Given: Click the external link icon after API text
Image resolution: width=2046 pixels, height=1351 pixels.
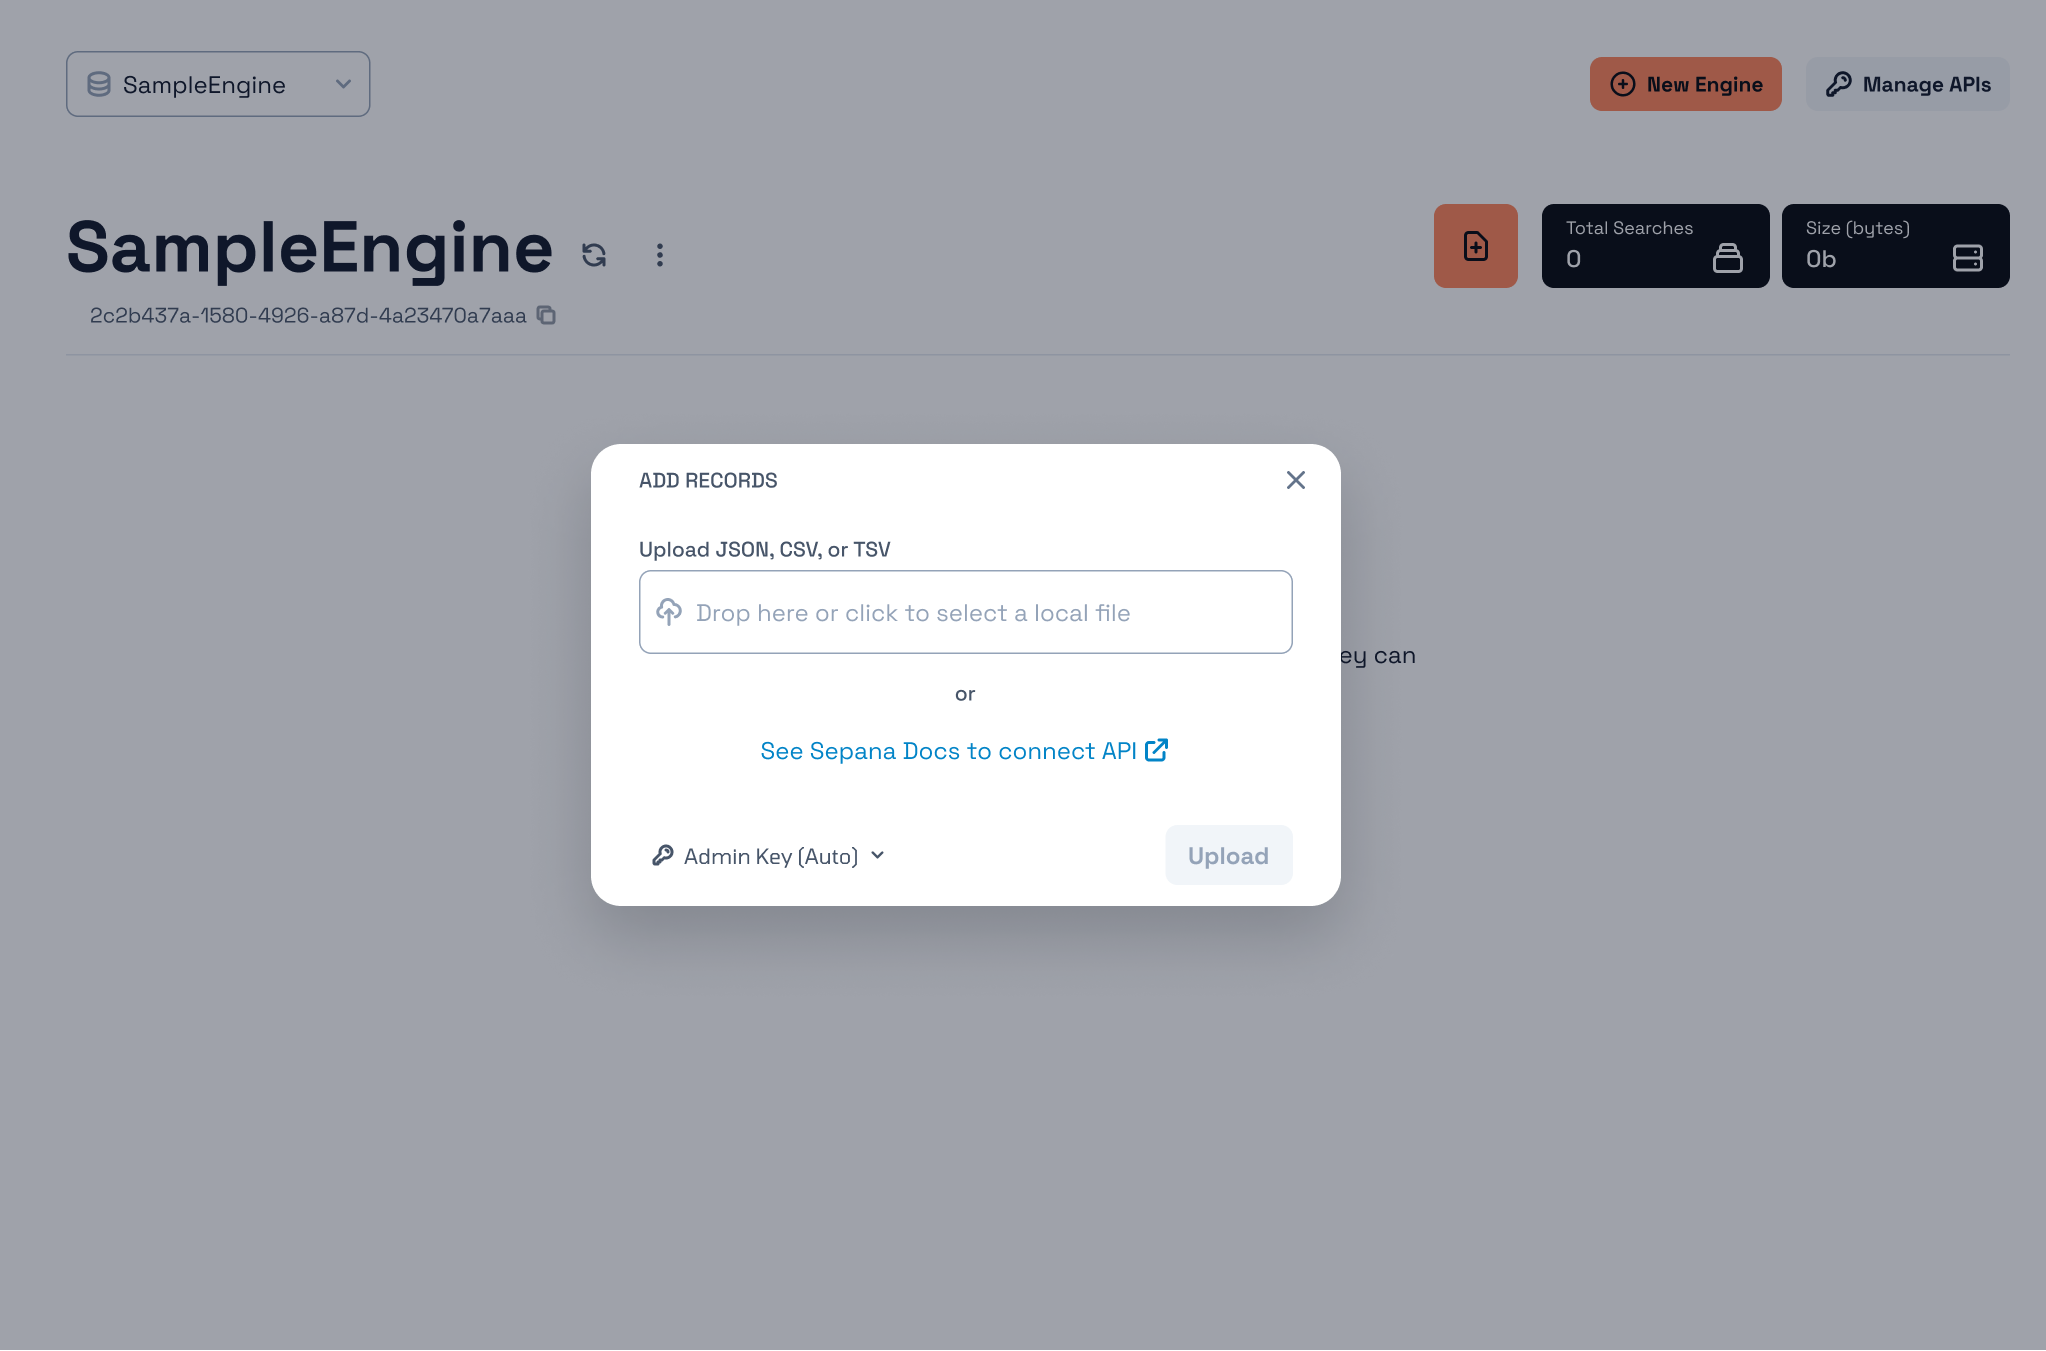Looking at the screenshot, I should click(1156, 750).
